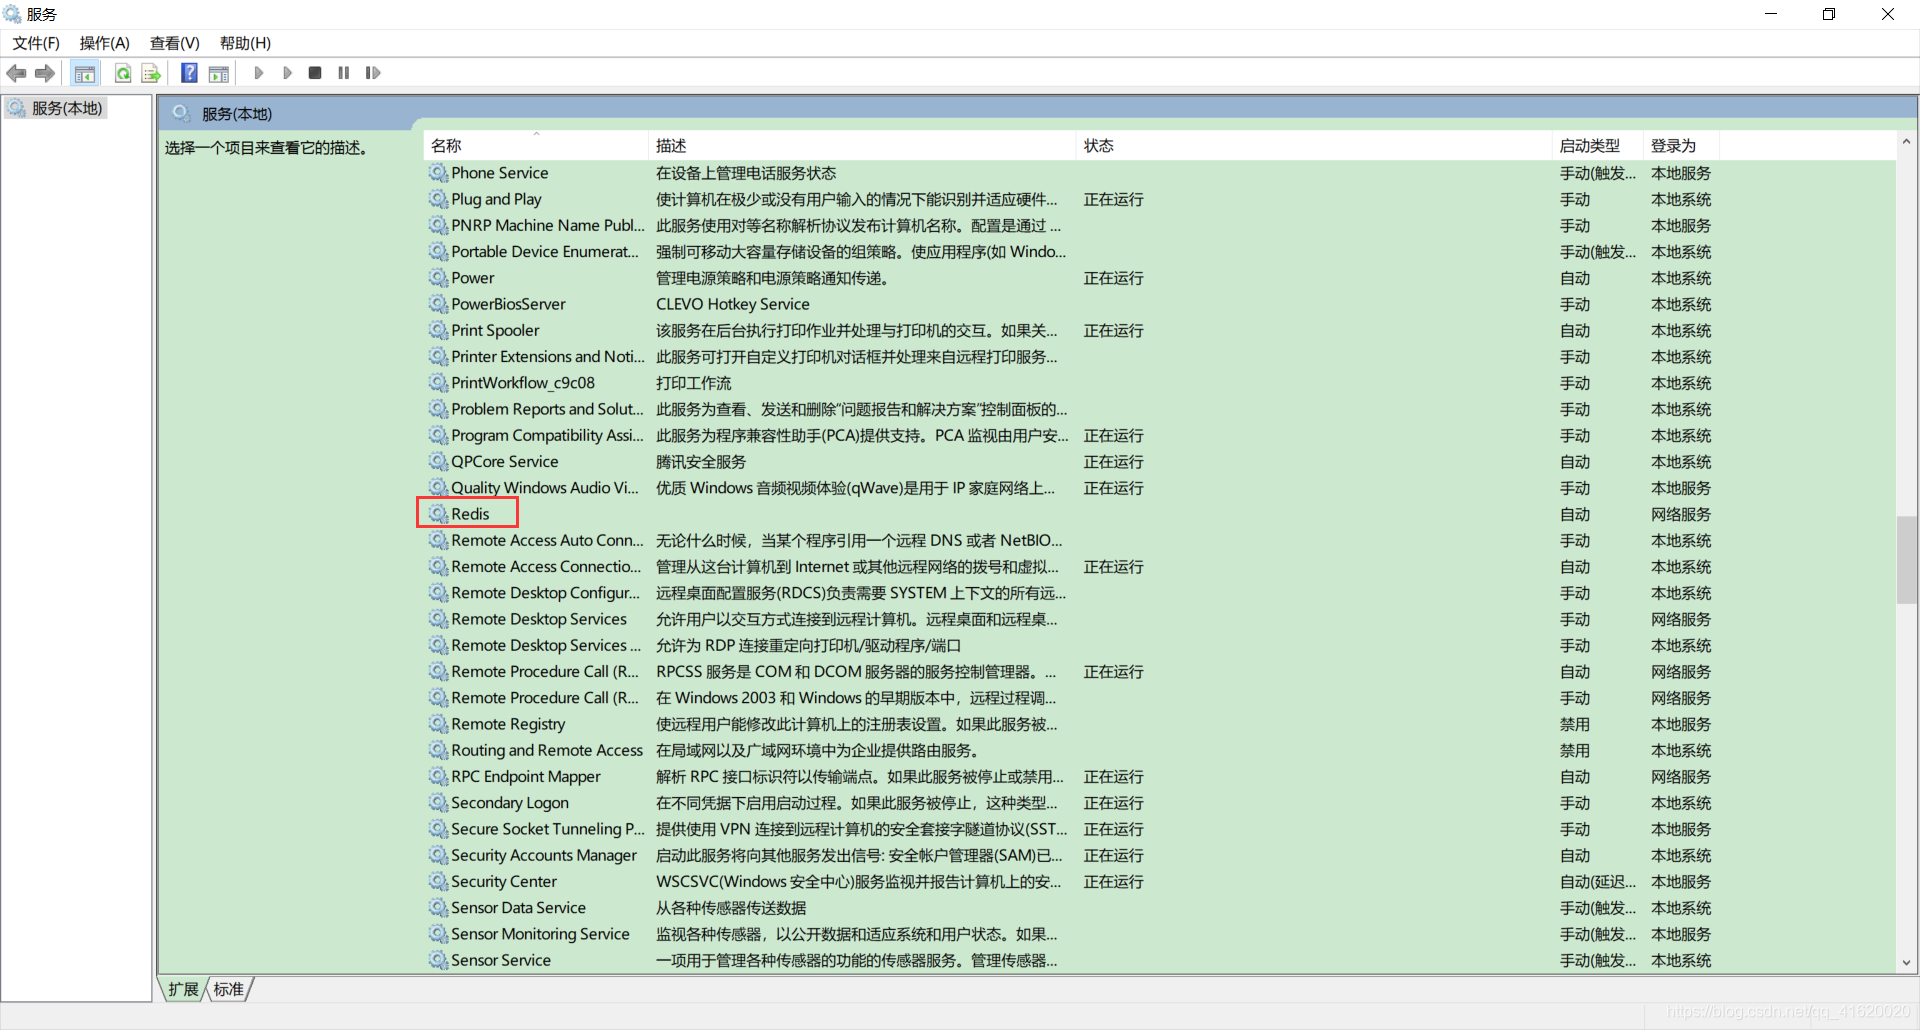Toggle the show/hide action pane icon

[x=219, y=73]
